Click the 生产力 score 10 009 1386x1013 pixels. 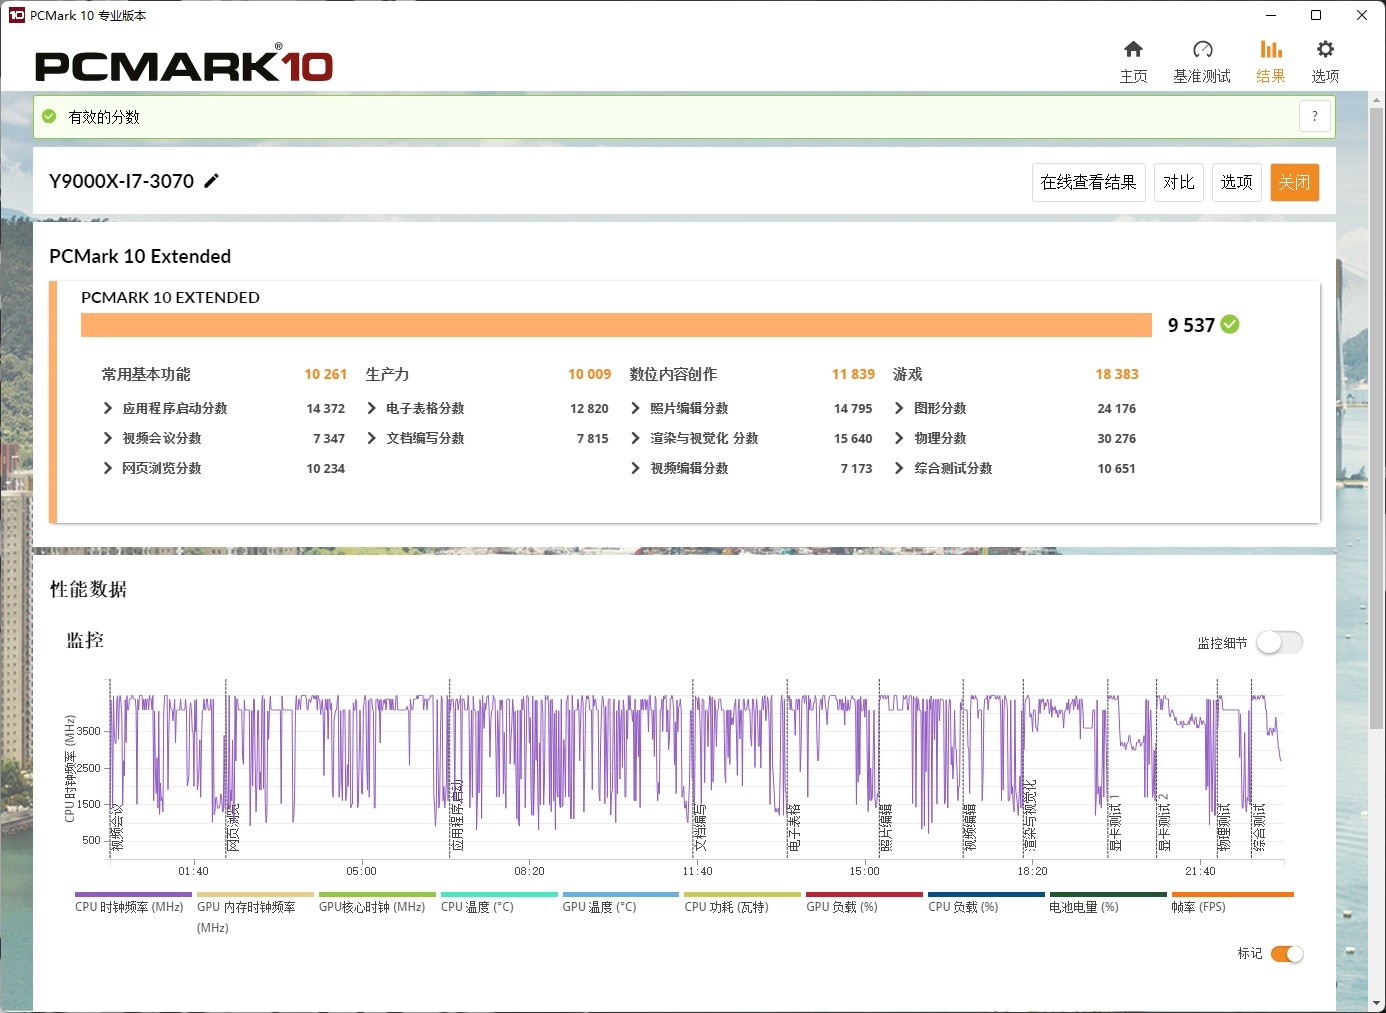point(590,374)
